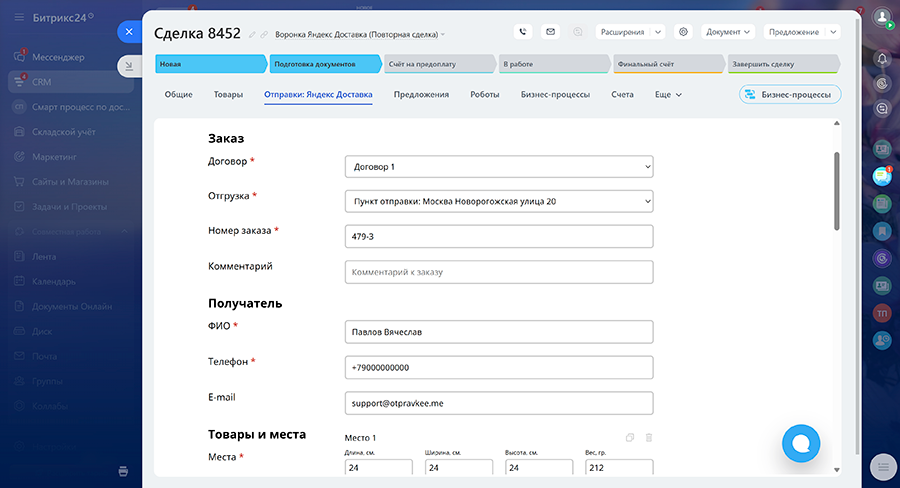Delete Место 1 with trash icon

point(649,437)
